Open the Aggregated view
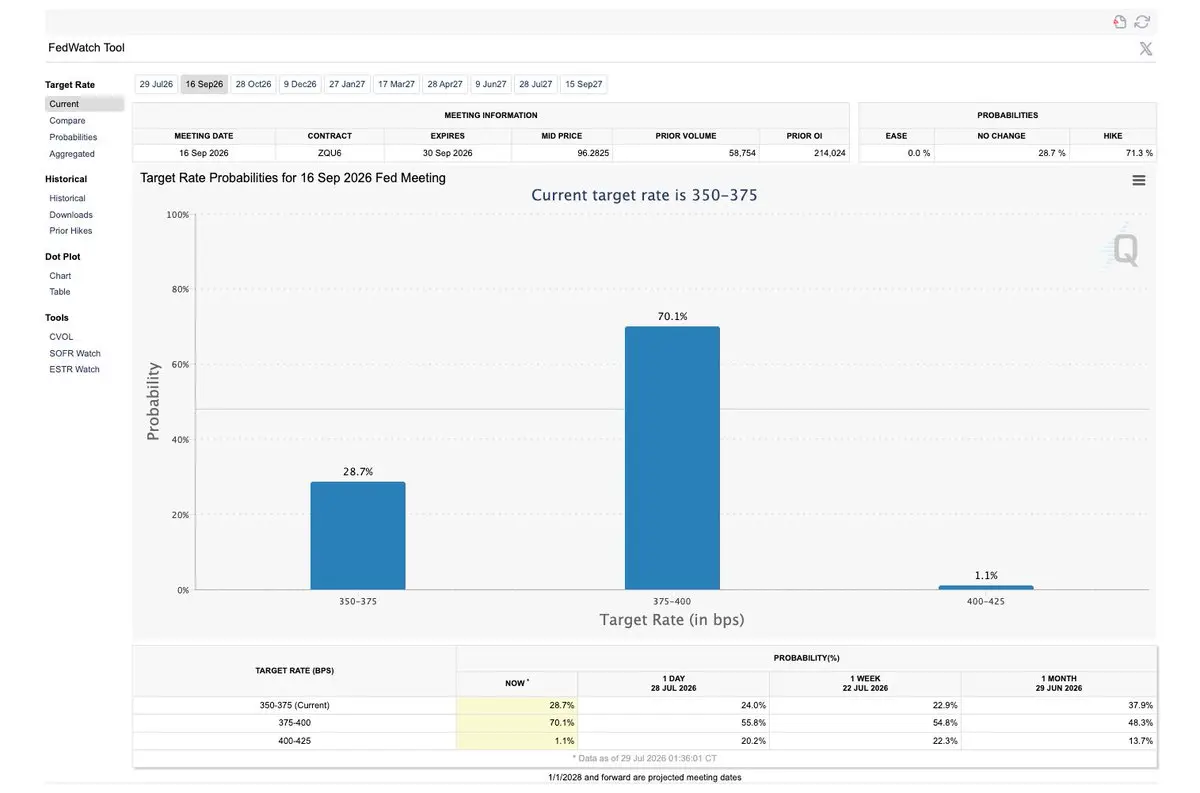Viewport: 1200px width, 793px height. (x=72, y=154)
